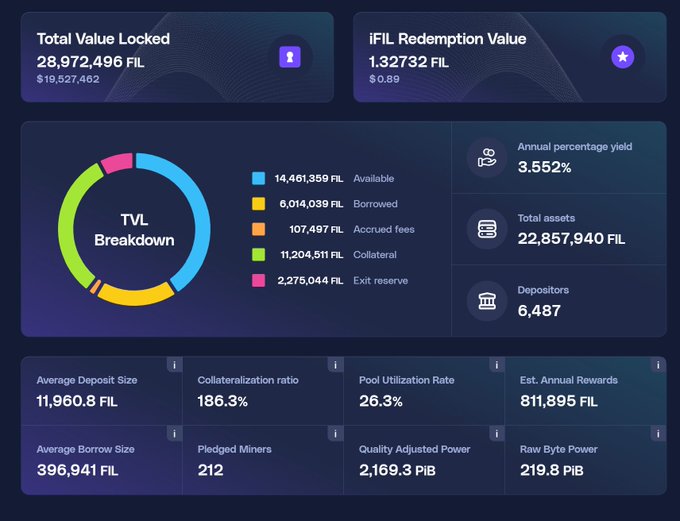Click the 22,857,940 FIL total assets value

(x=571, y=239)
